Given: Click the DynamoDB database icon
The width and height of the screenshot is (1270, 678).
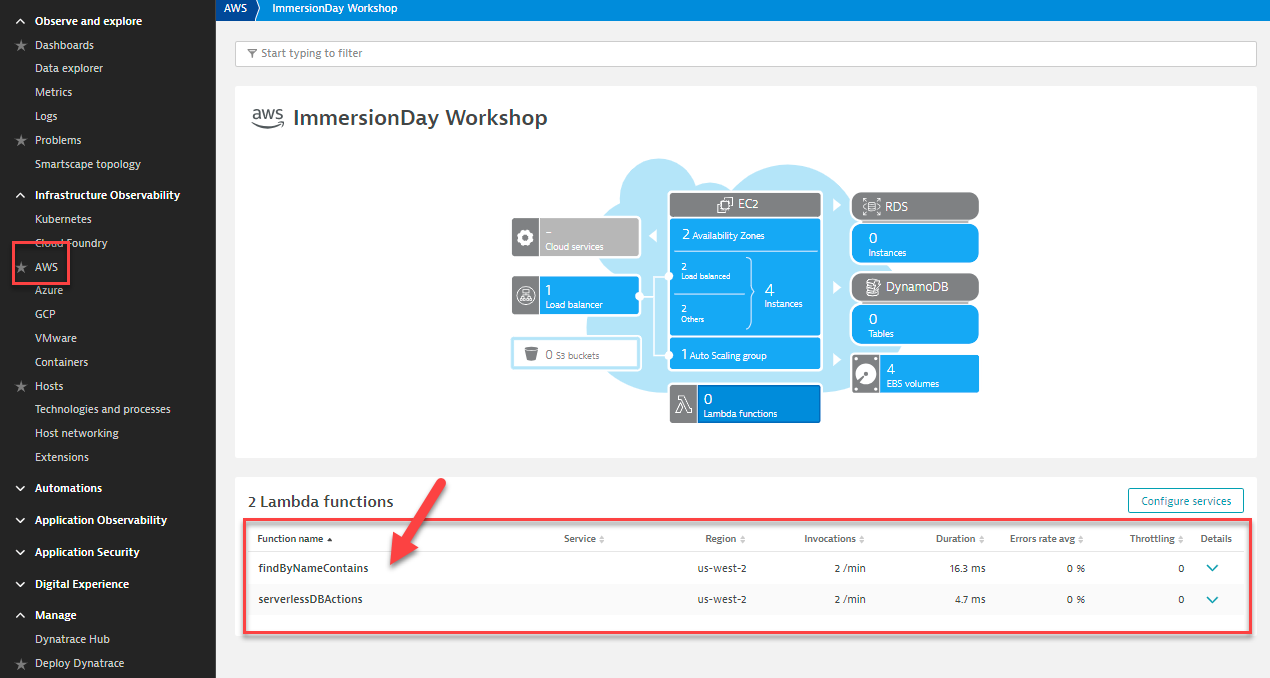Looking at the screenshot, I should click(x=871, y=288).
